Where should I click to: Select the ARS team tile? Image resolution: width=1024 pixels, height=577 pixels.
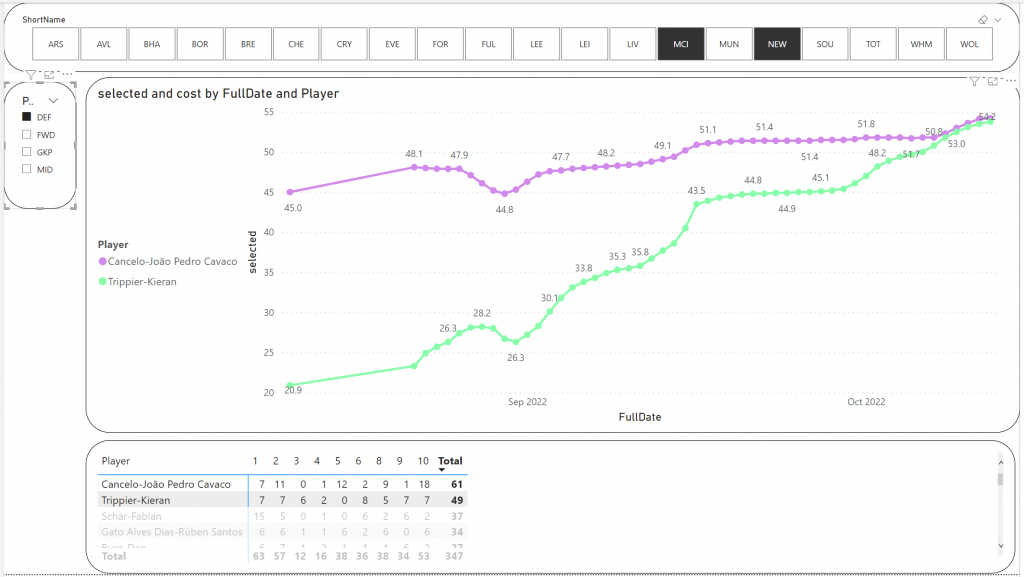coord(56,44)
